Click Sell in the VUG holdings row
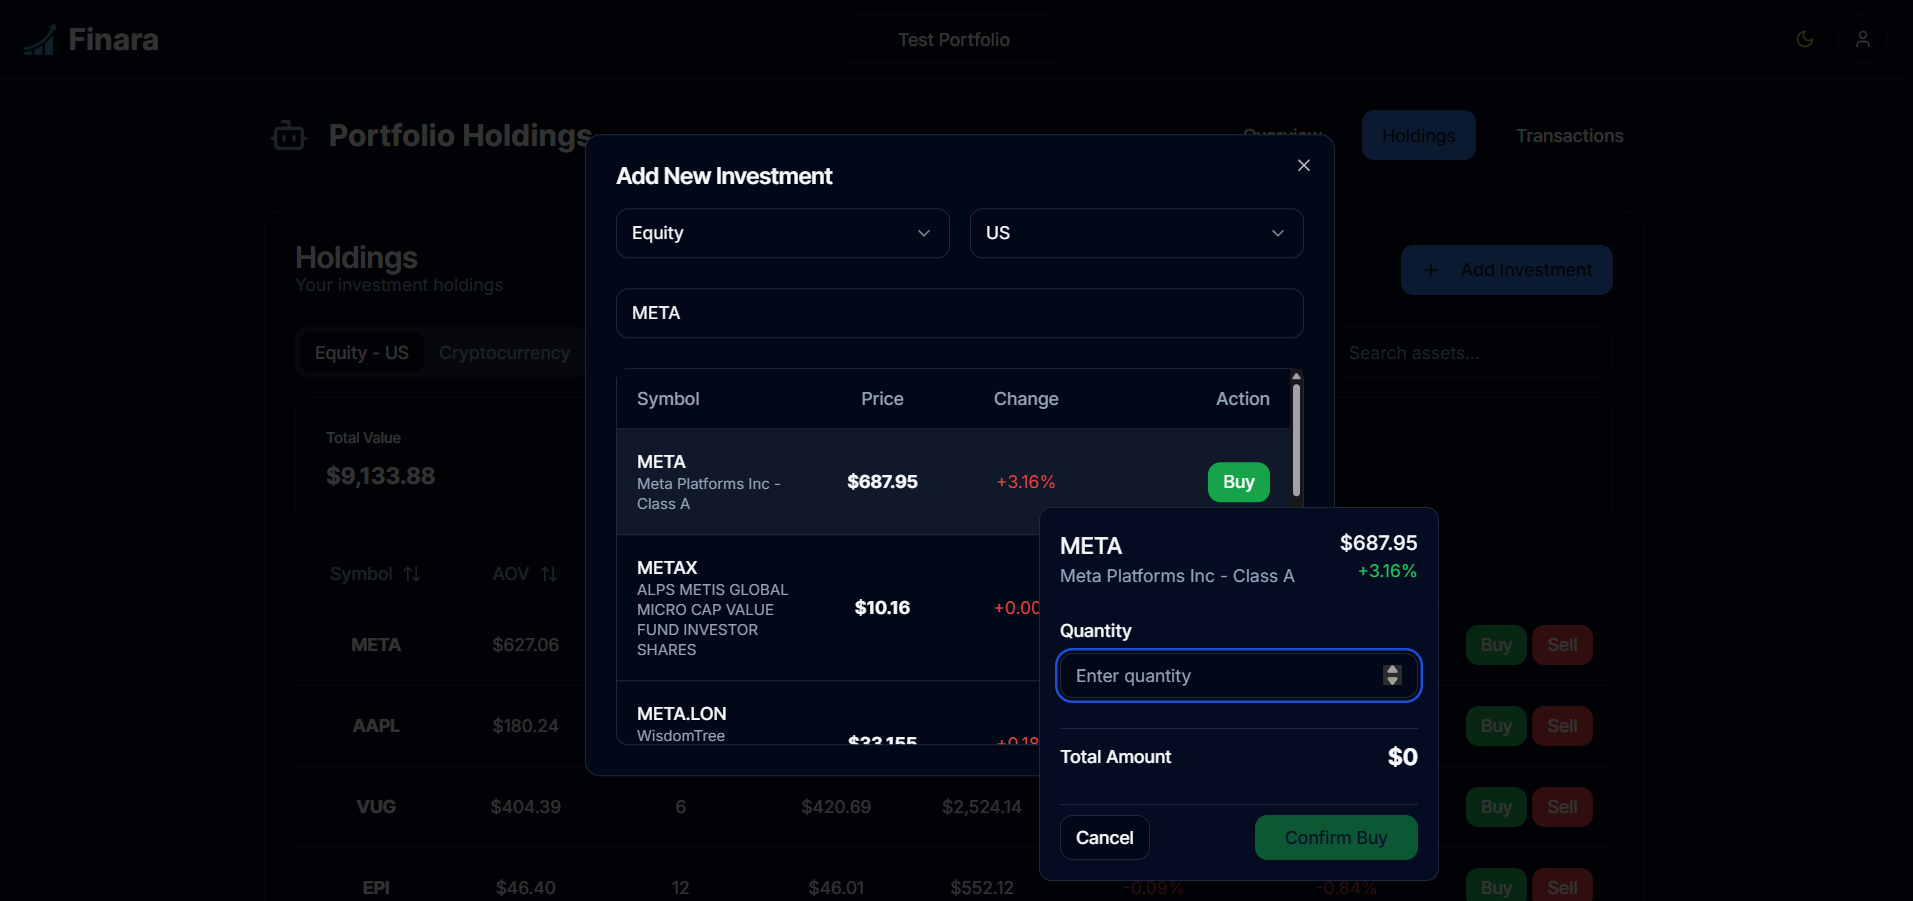The image size is (1913, 901). [1562, 807]
